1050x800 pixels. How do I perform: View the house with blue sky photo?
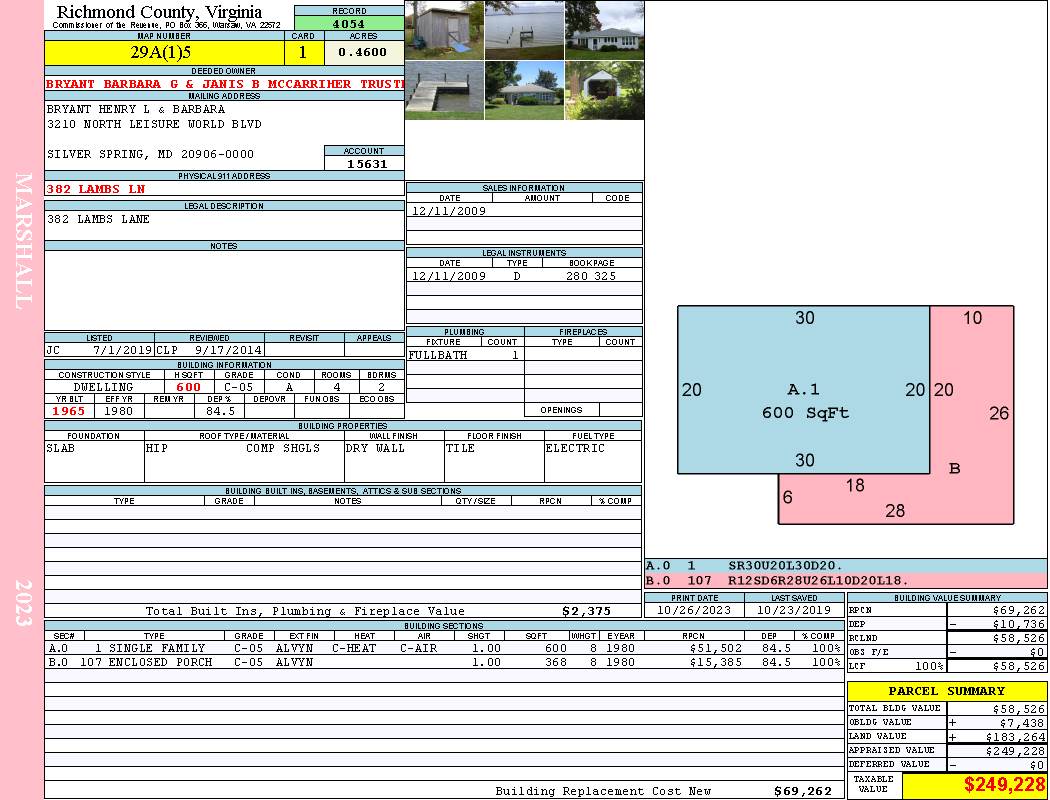pos(524,90)
